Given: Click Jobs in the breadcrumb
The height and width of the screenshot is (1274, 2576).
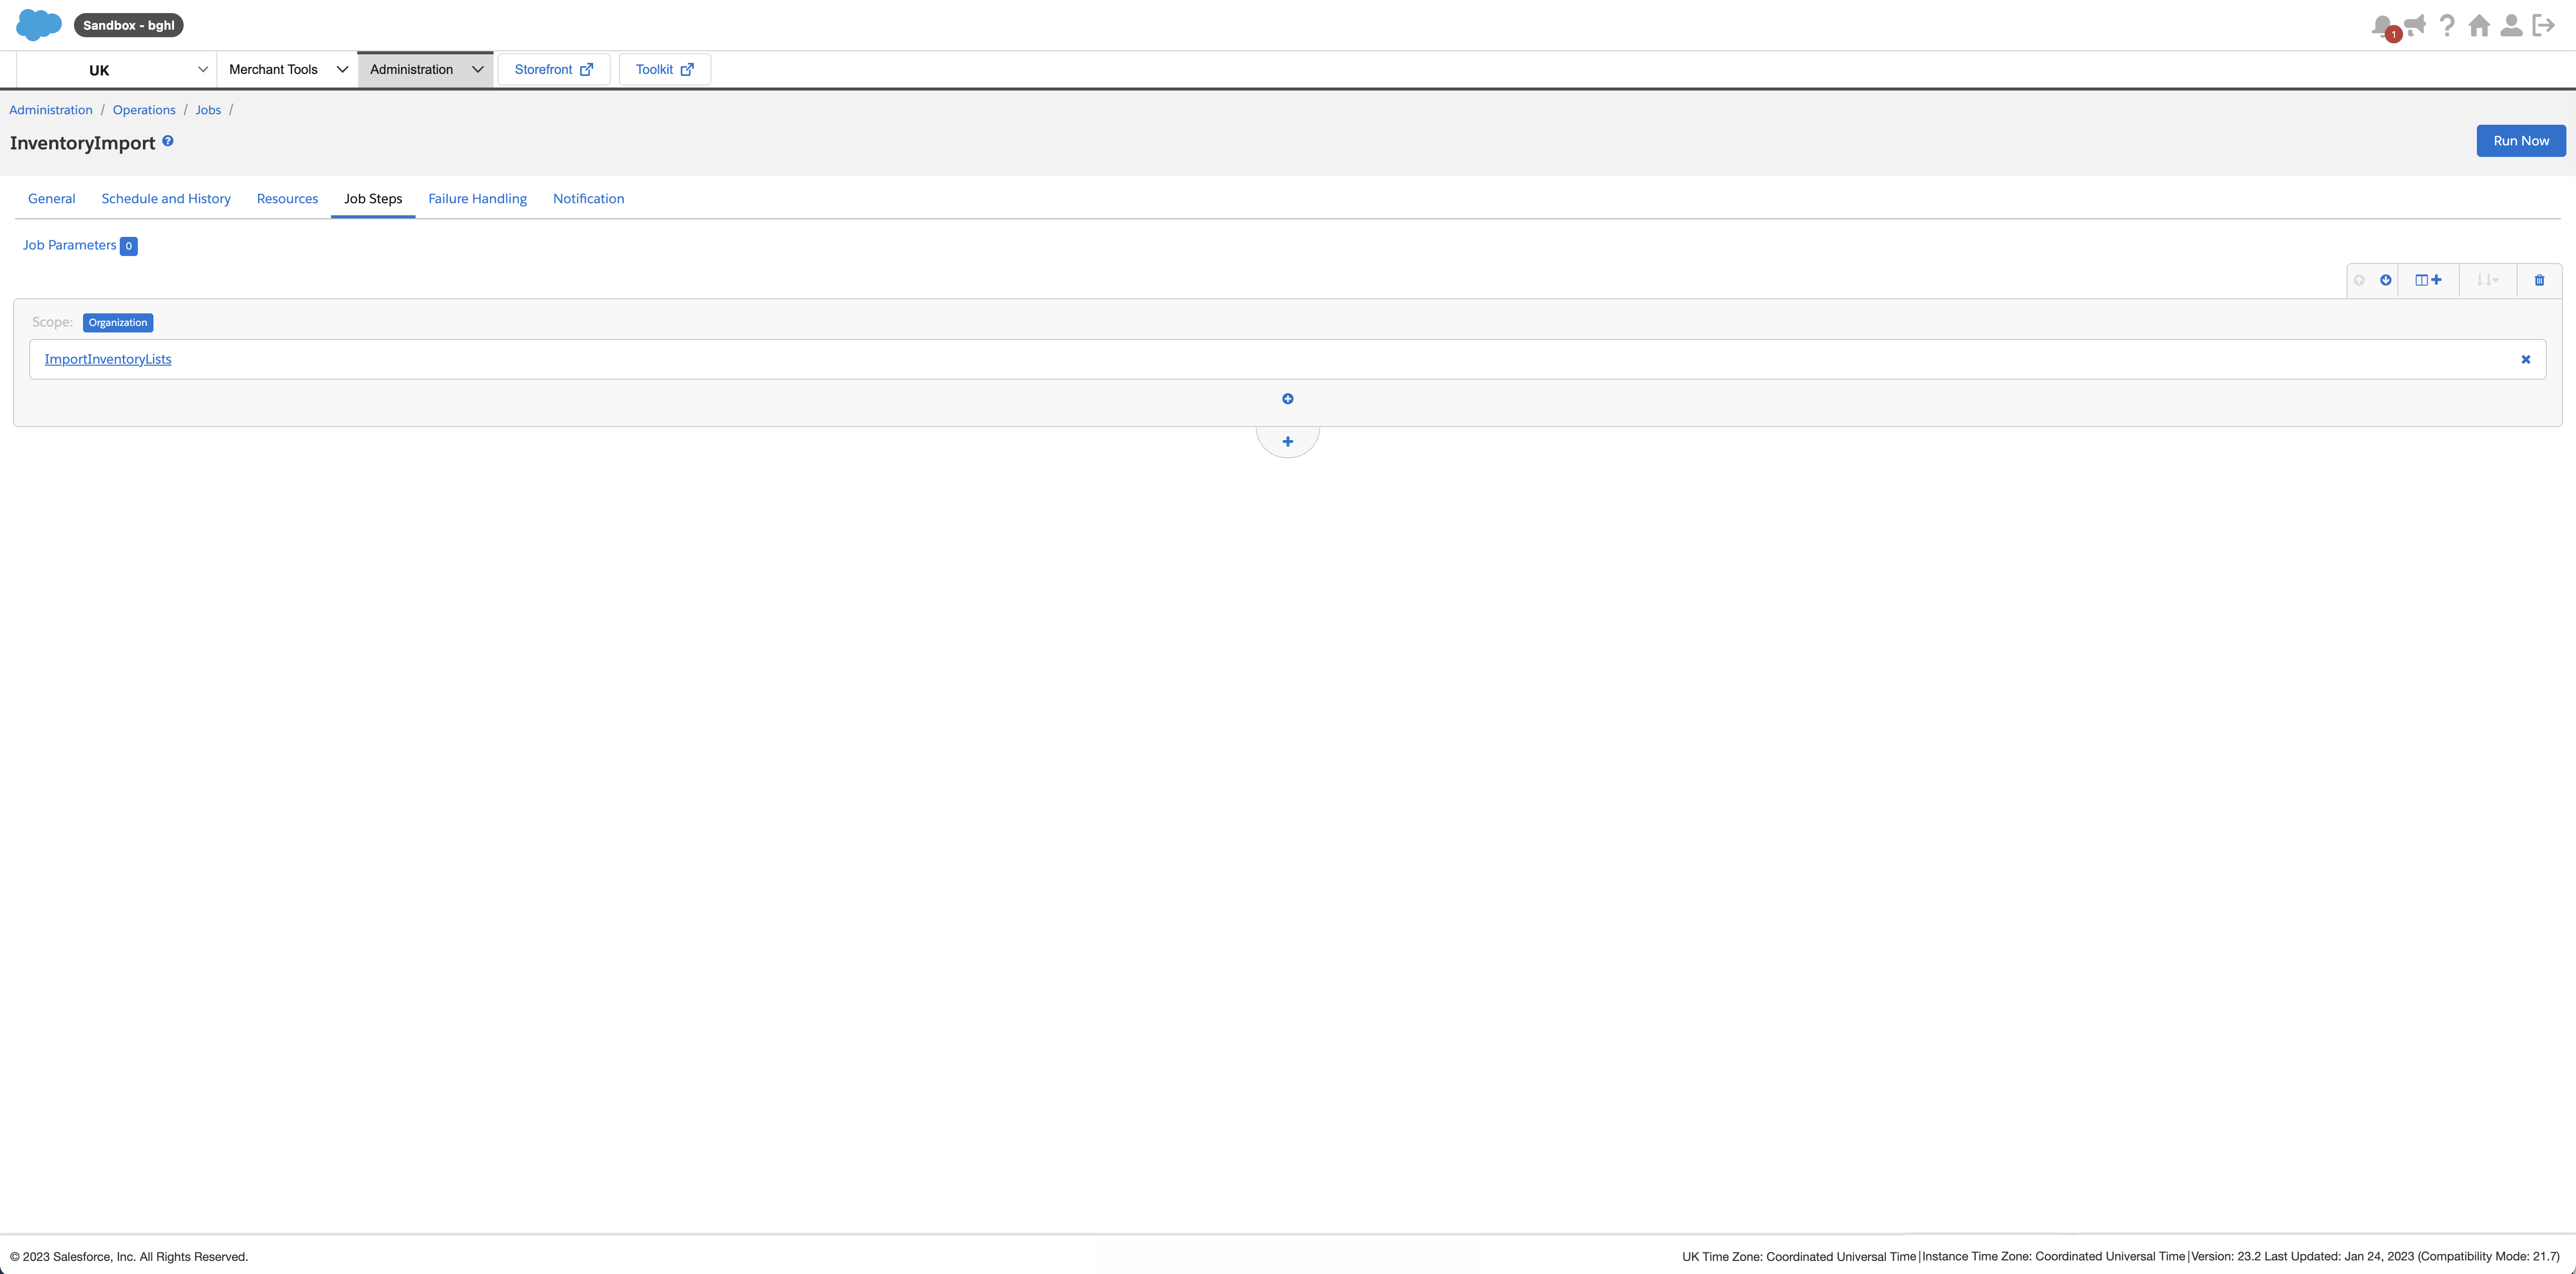Looking at the screenshot, I should (x=208, y=110).
